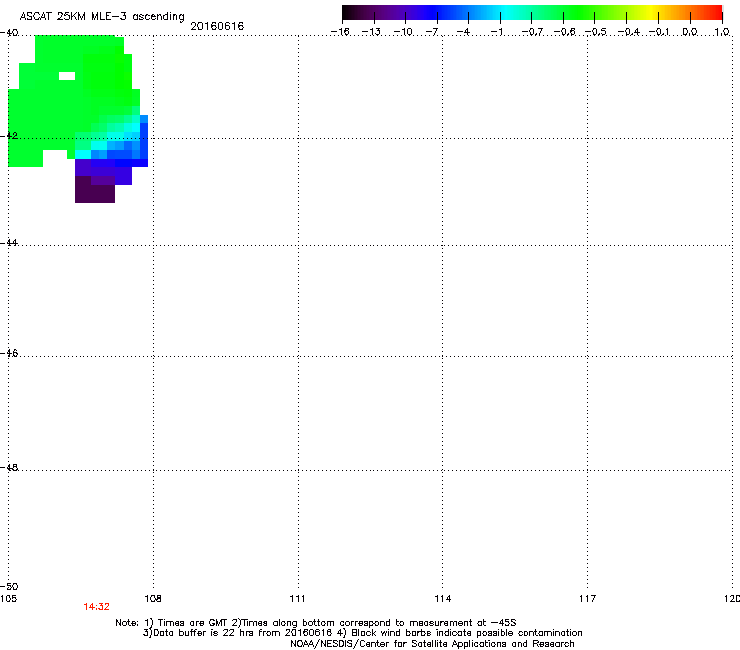Click the -10 colorbar label
Viewport: 740px width, 650px height.
pyautogui.click(x=403, y=32)
